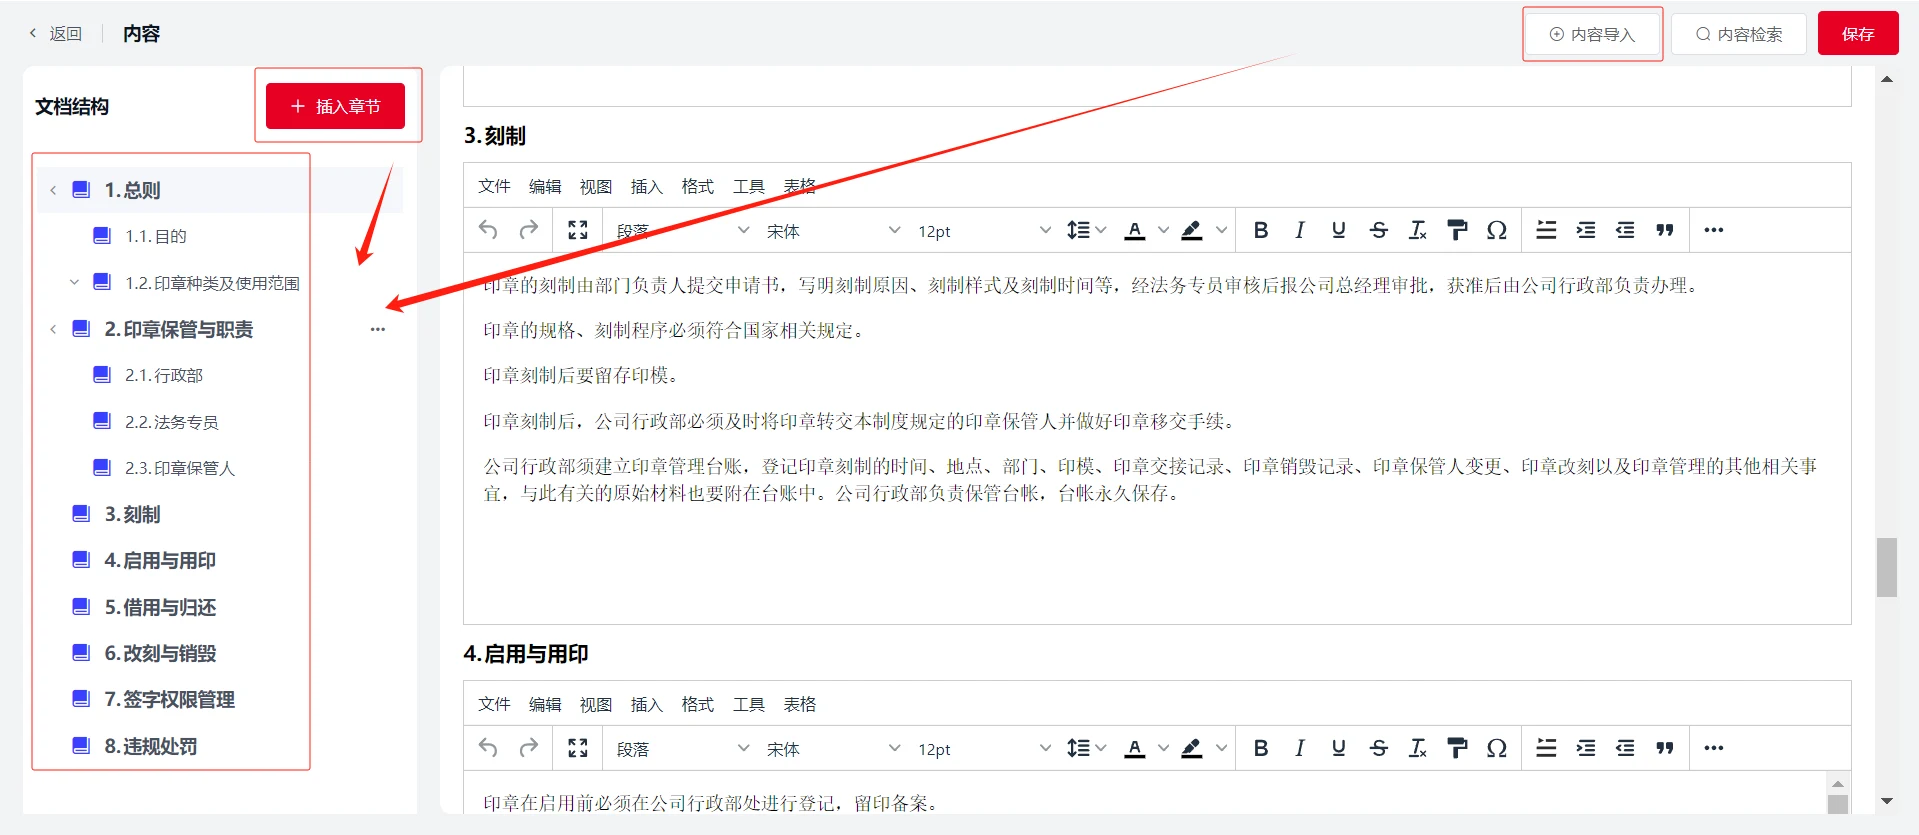This screenshot has height=835, width=1919.
Task: Open the 工具 menu in 4.启用与用印 editor
Action: (x=749, y=704)
